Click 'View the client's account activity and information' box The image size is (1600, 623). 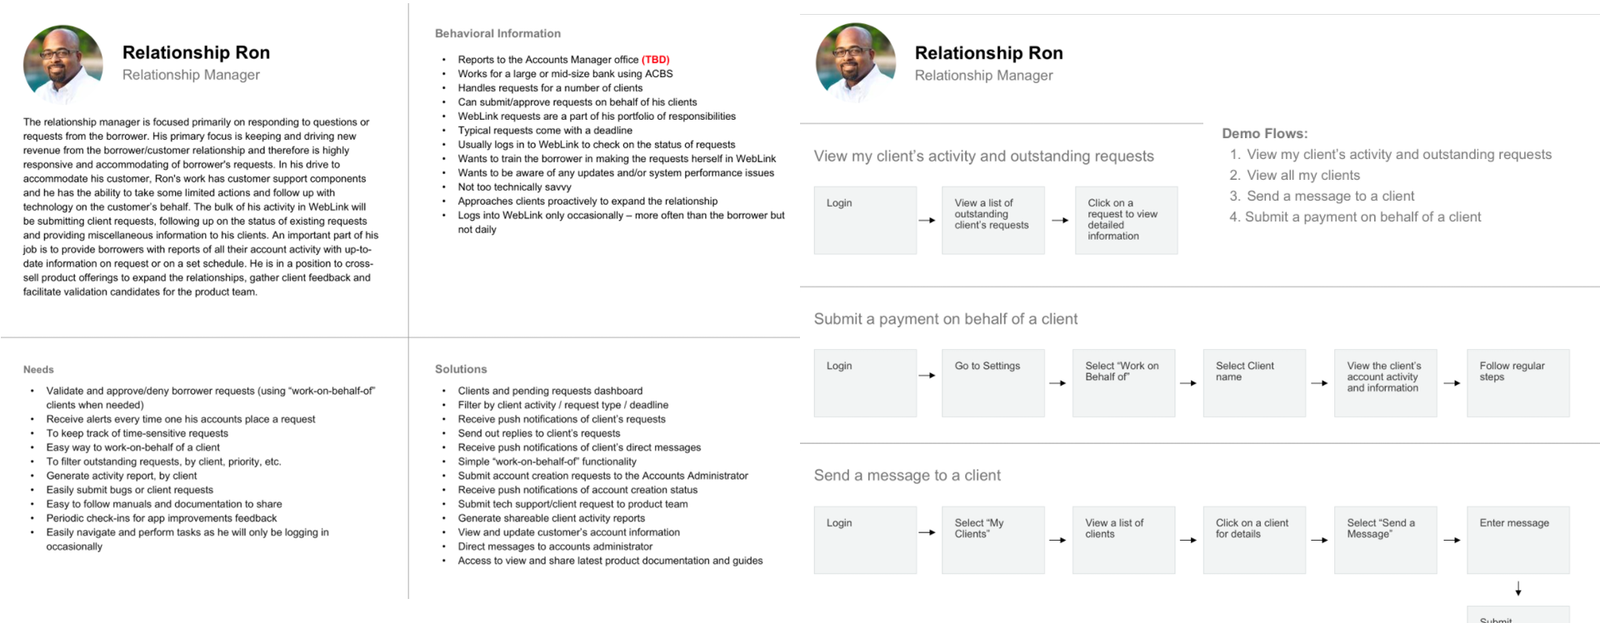pyautogui.click(x=1385, y=383)
